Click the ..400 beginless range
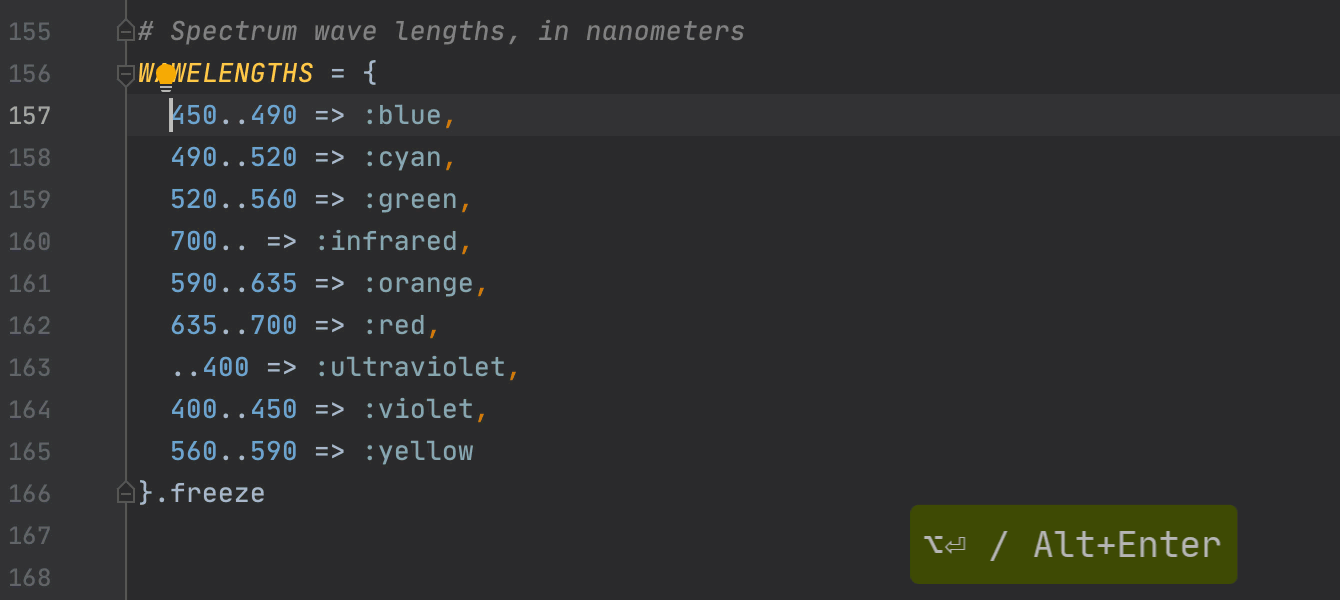 click(210, 368)
